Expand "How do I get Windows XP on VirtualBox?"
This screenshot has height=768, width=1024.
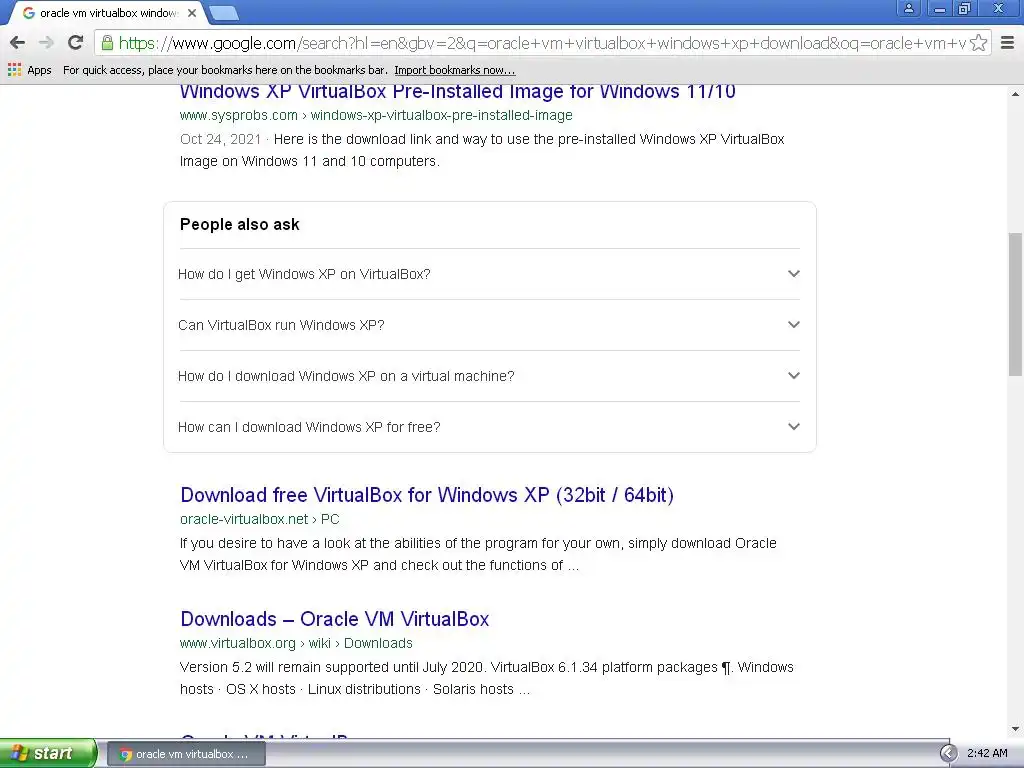point(489,274)
